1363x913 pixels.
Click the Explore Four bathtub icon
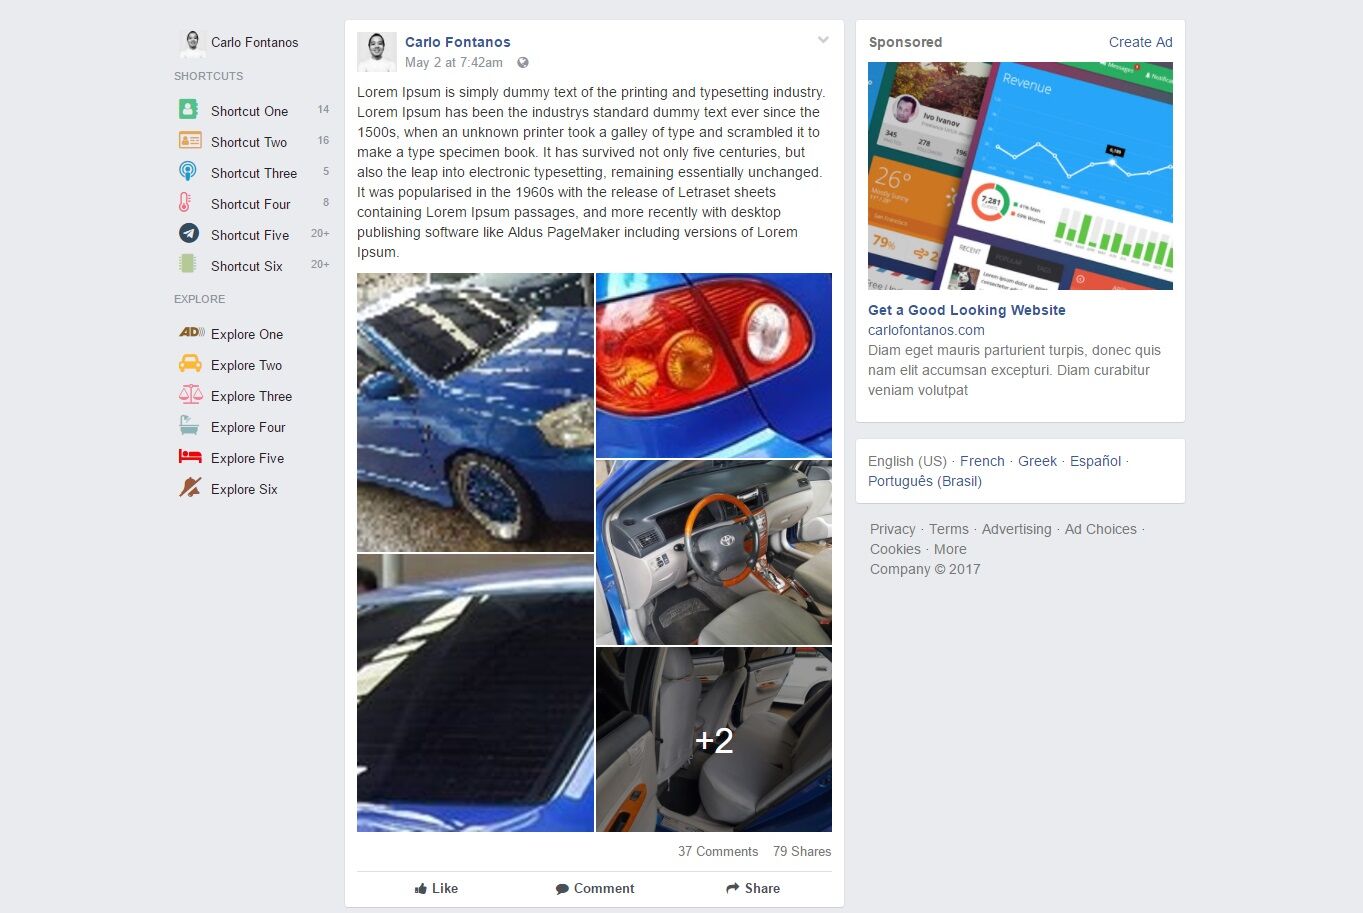point(189,426)
